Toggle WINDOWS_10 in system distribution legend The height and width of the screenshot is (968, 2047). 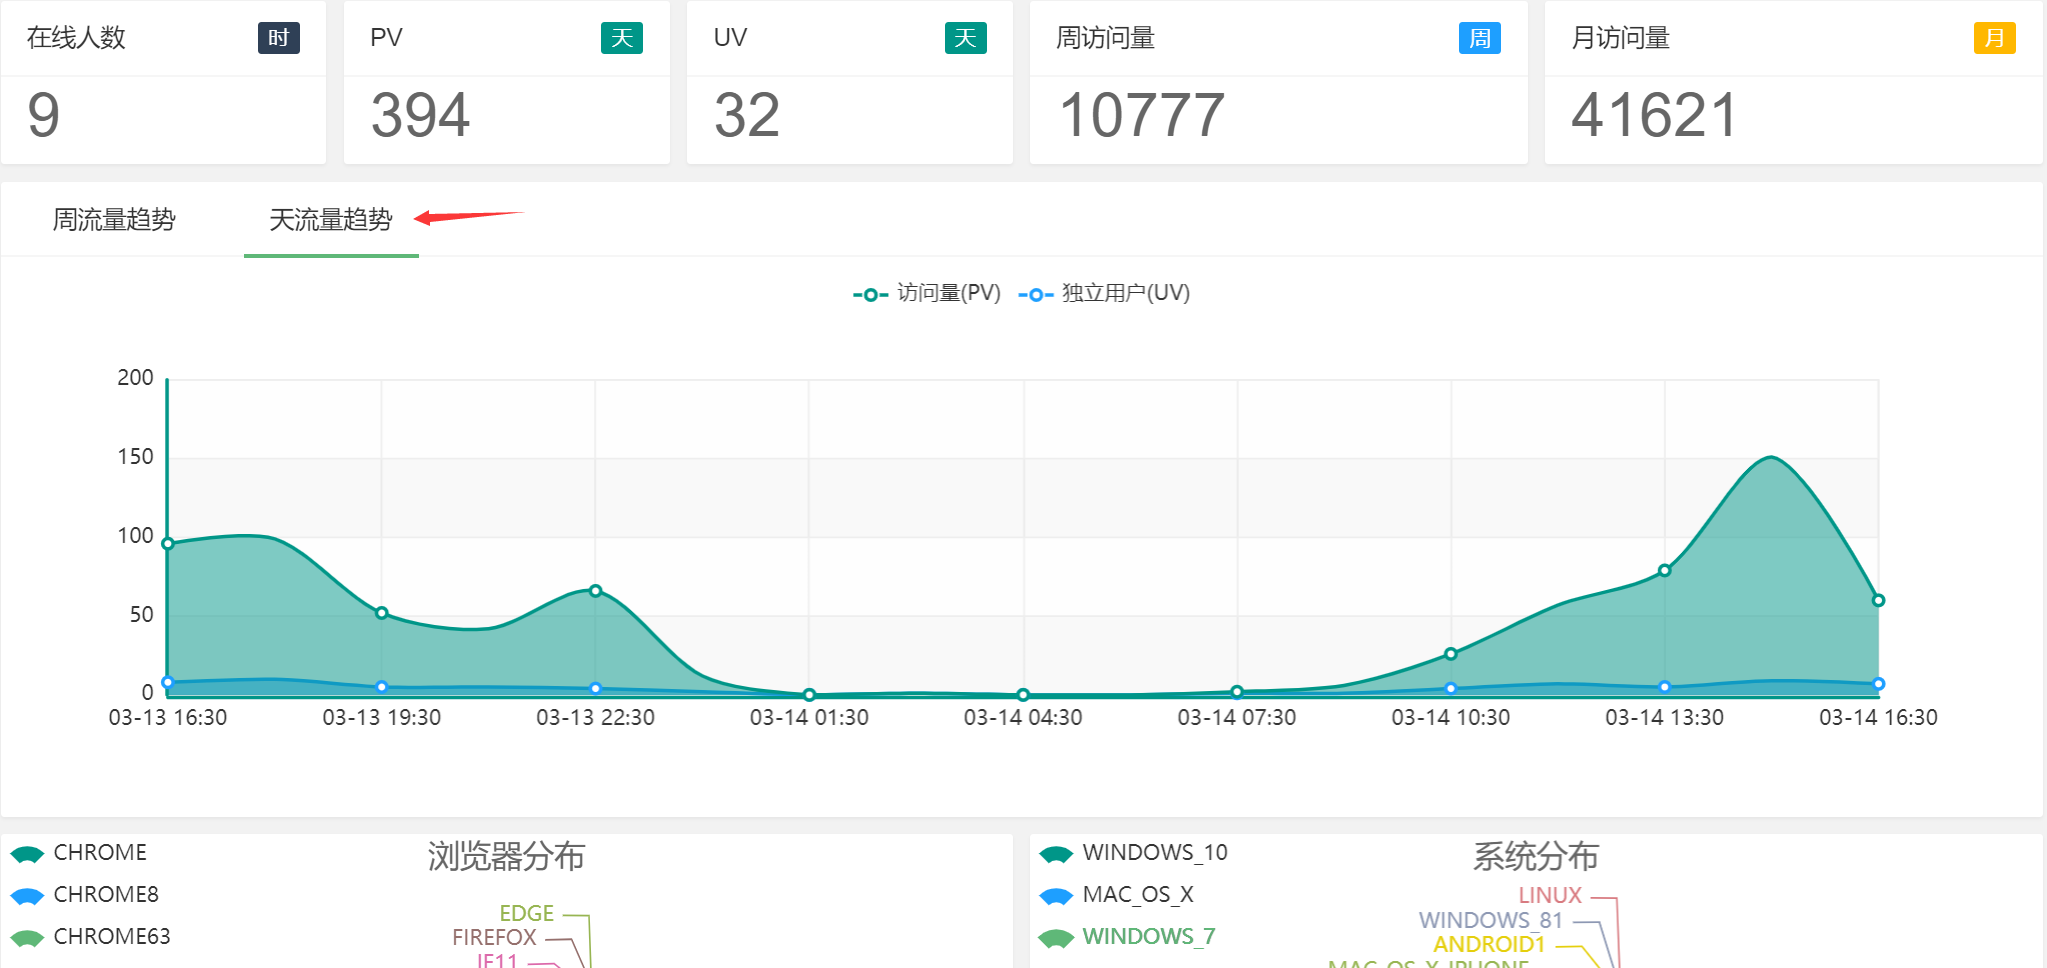[1154, 853]
